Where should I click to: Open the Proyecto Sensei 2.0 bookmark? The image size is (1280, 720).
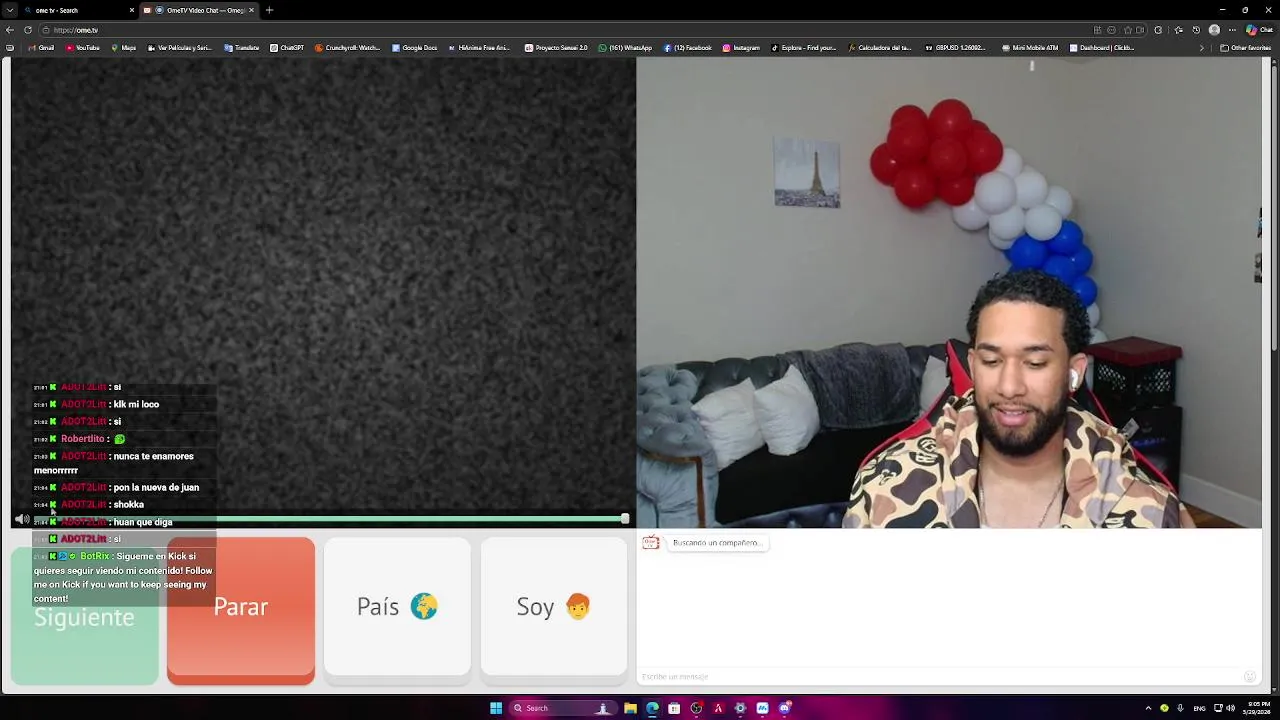tap(556, 47)
